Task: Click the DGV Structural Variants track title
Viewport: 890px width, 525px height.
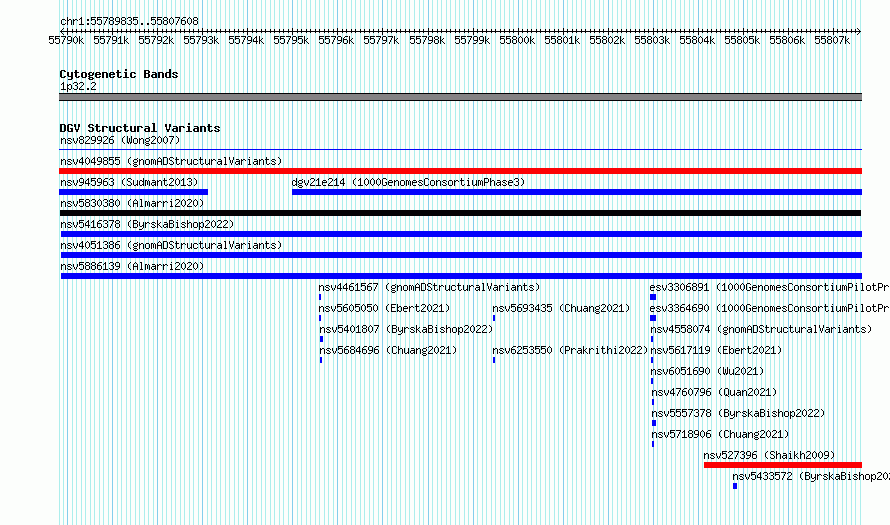Action: click(x=140, y=128)
